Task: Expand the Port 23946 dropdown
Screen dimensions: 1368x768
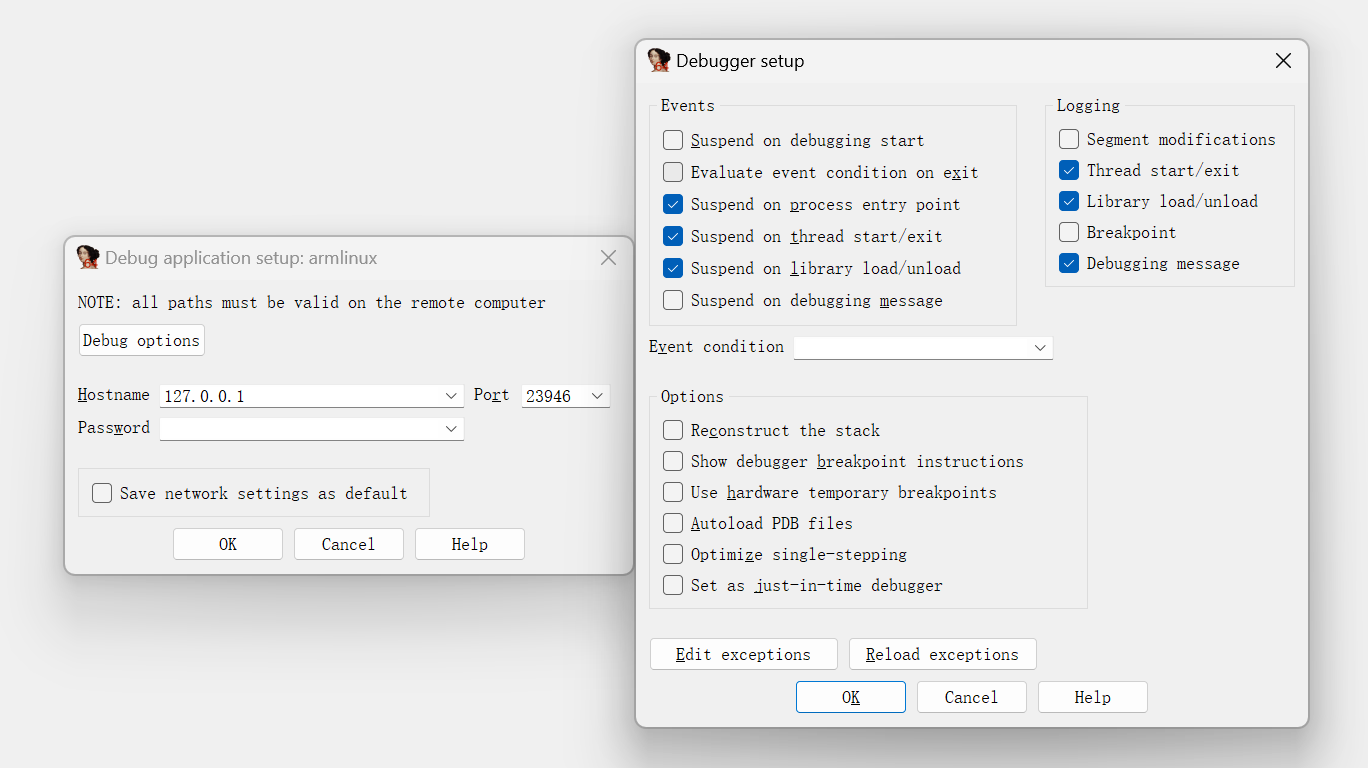Action: [x=597, y=397]
